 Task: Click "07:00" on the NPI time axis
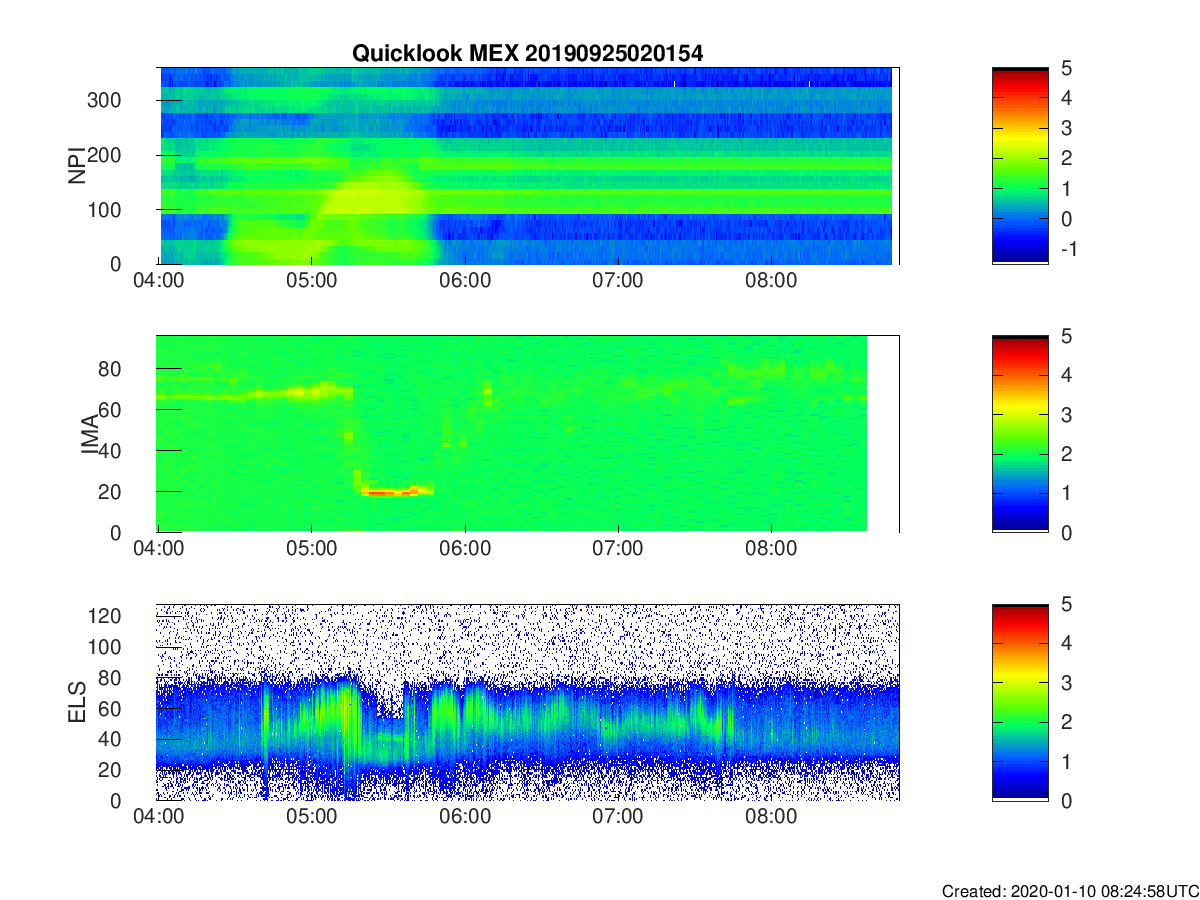[618, 280]
